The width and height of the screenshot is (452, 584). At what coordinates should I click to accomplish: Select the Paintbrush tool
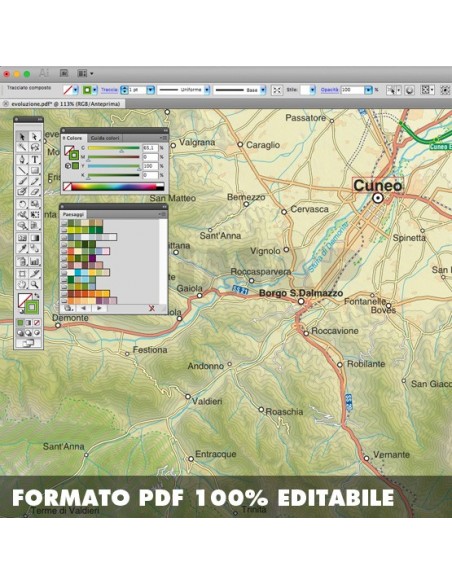point(22,181)
